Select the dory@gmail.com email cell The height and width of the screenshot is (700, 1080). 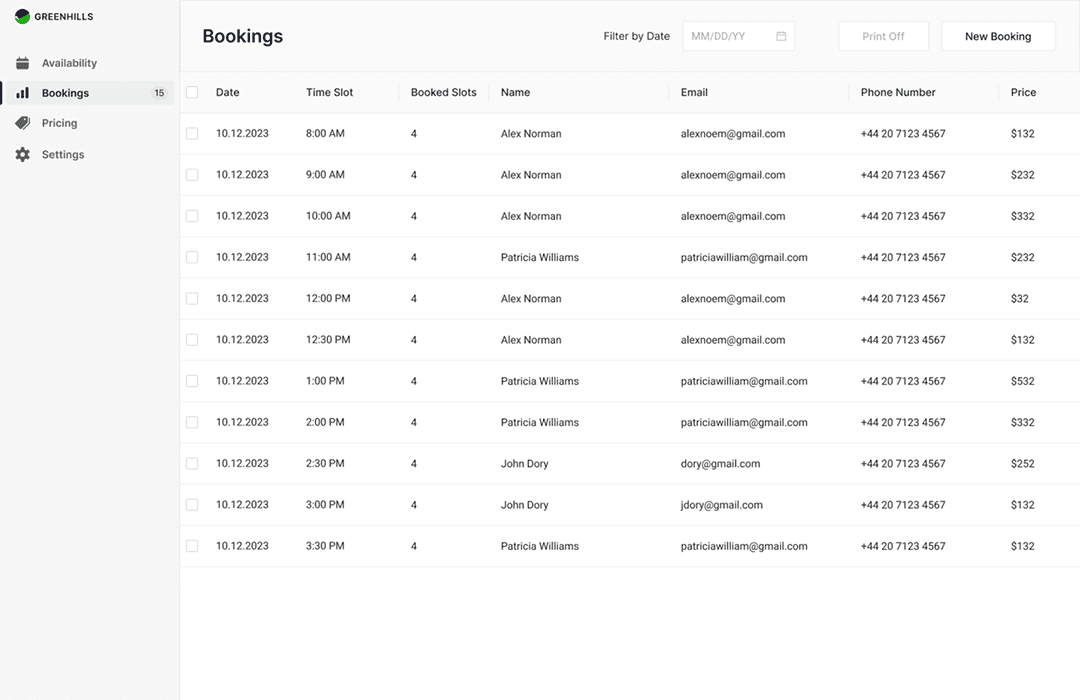click(x=720, y=464)
